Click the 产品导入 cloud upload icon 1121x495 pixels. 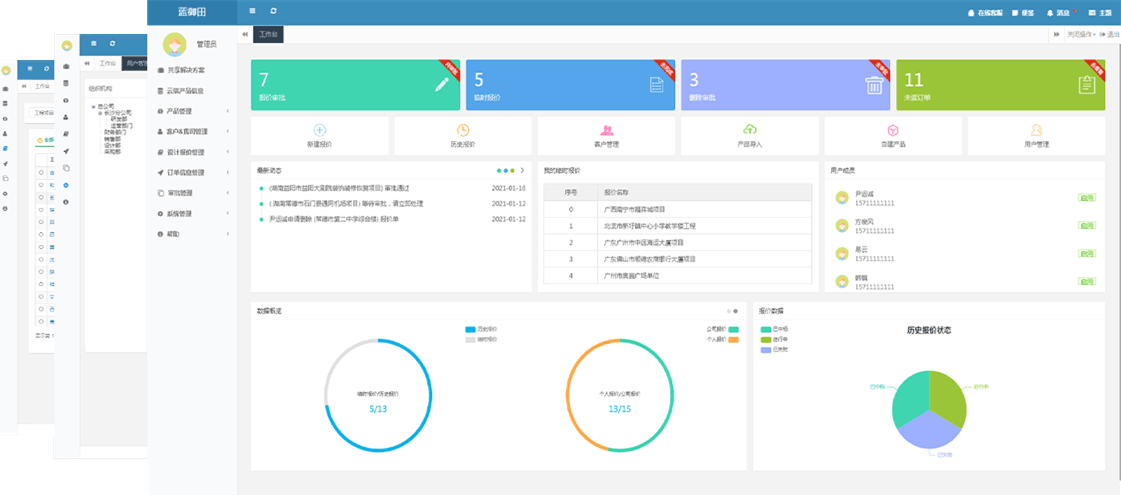750,130
